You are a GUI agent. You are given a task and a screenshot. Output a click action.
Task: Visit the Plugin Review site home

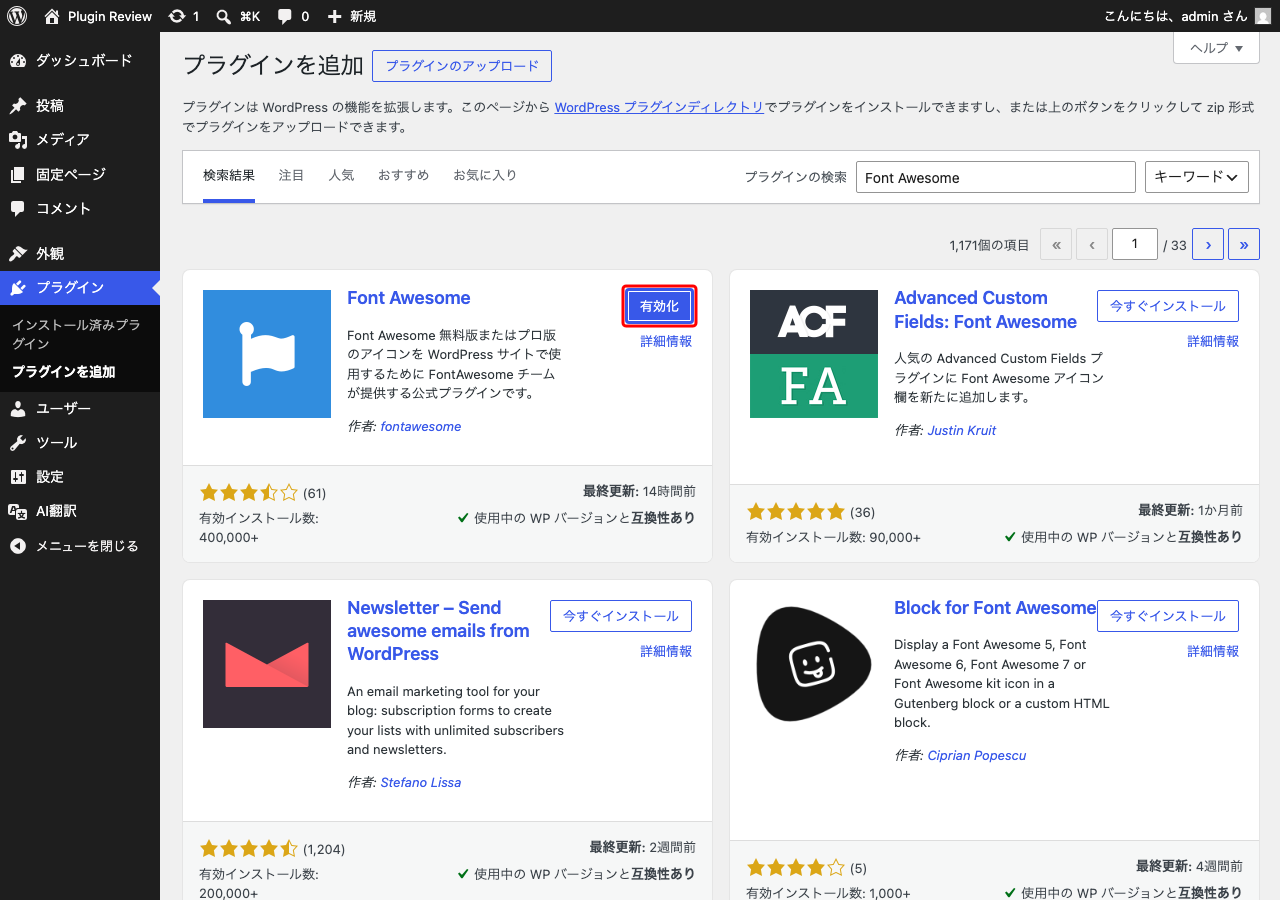click(98, 16)
